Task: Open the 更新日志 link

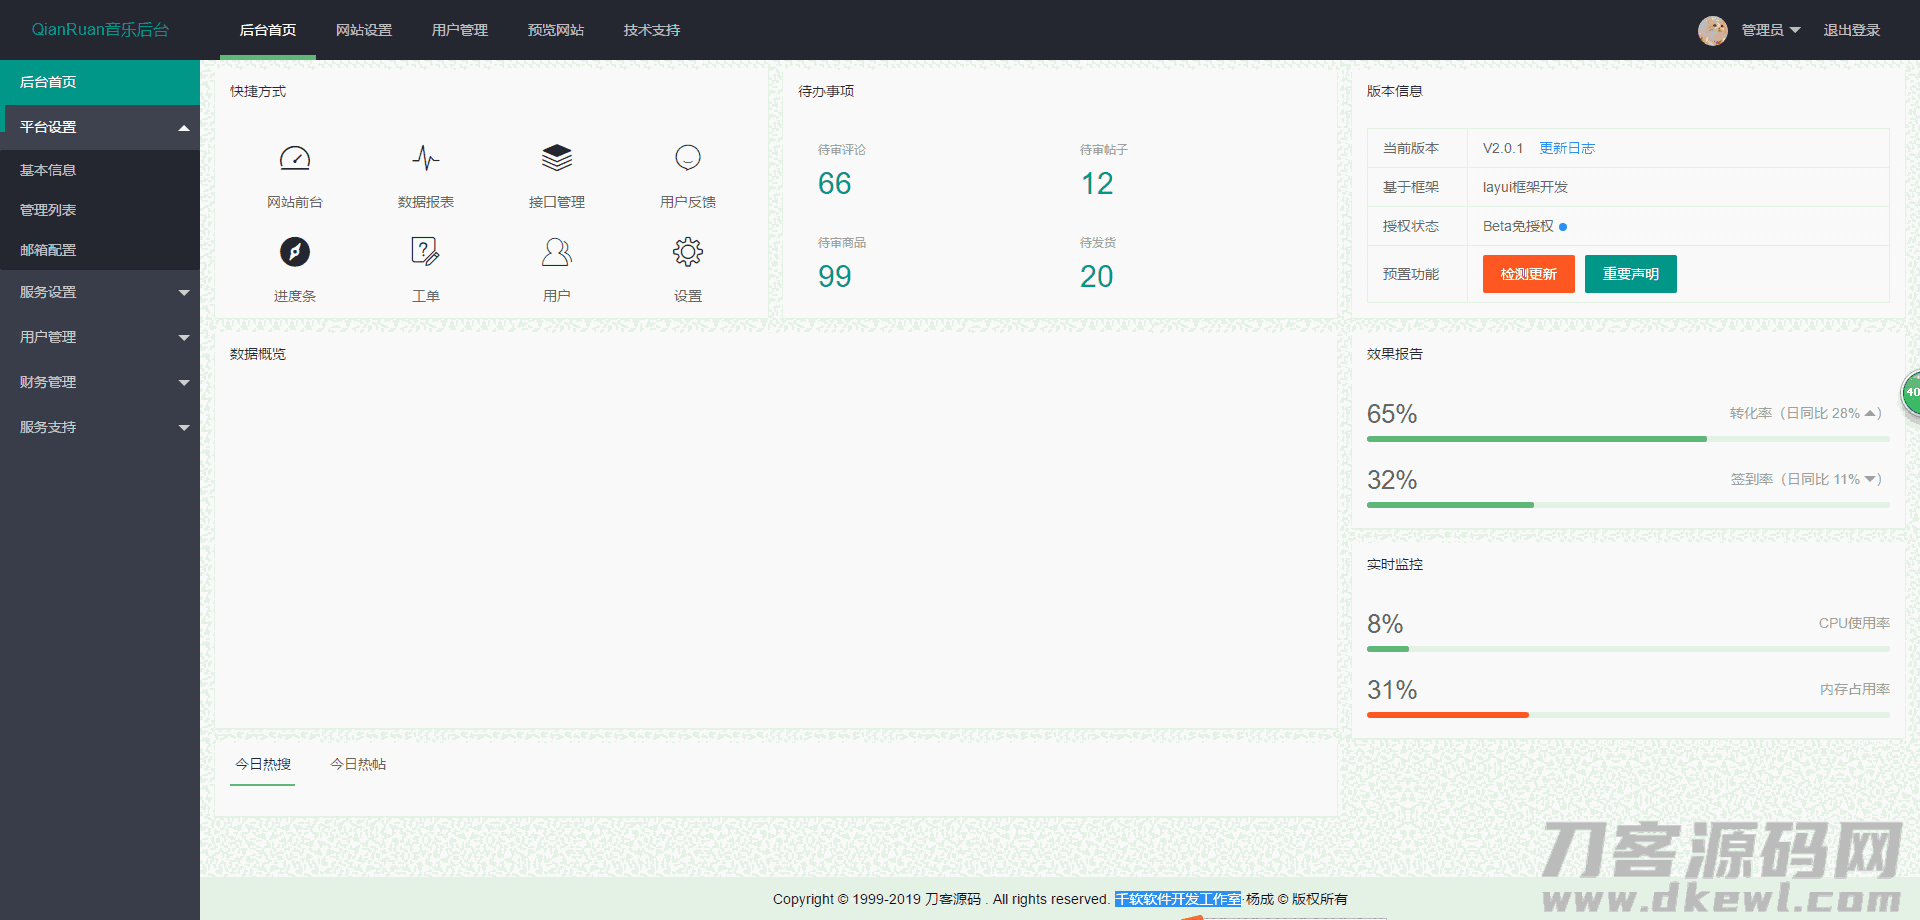Action: pos(1566,148)
